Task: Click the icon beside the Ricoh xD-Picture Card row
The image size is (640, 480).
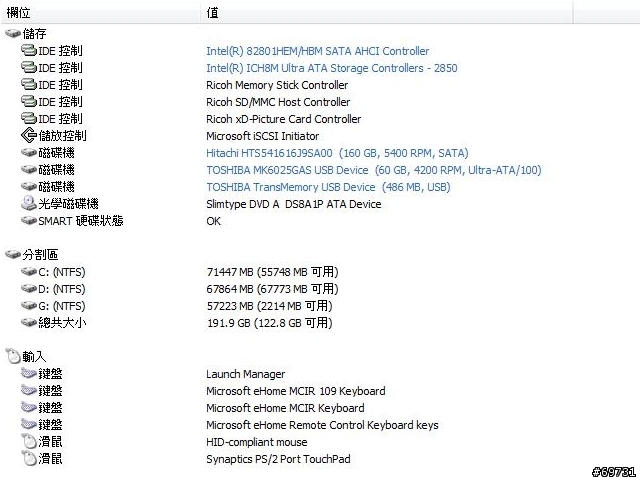Action: (x=29, y=118)
